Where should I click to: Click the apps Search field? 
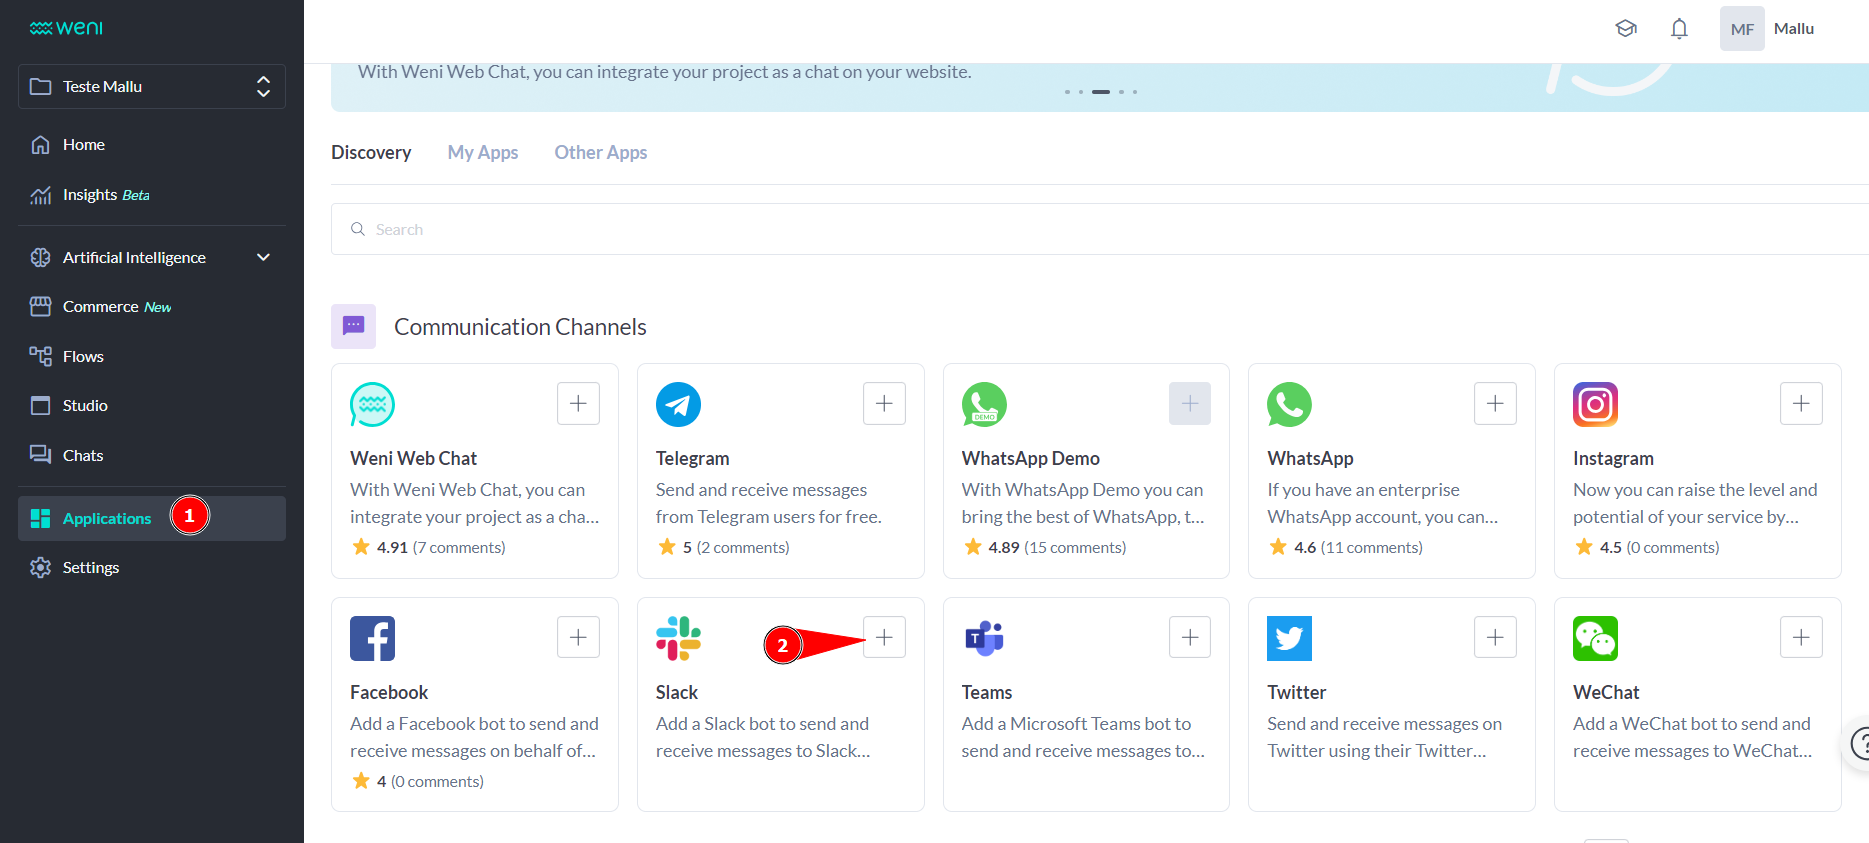1100,230
